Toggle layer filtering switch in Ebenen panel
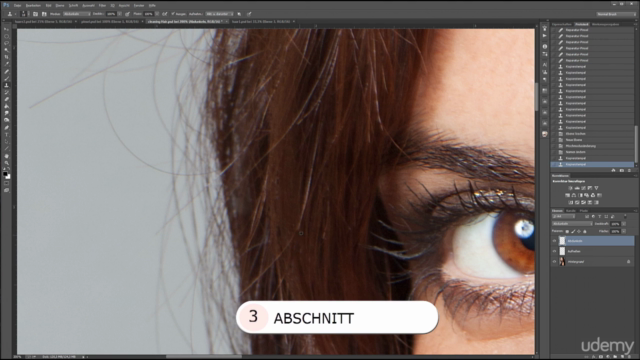The width and height of the screenshot is (640, 360). pyautogui.click(x=625, y=216)
